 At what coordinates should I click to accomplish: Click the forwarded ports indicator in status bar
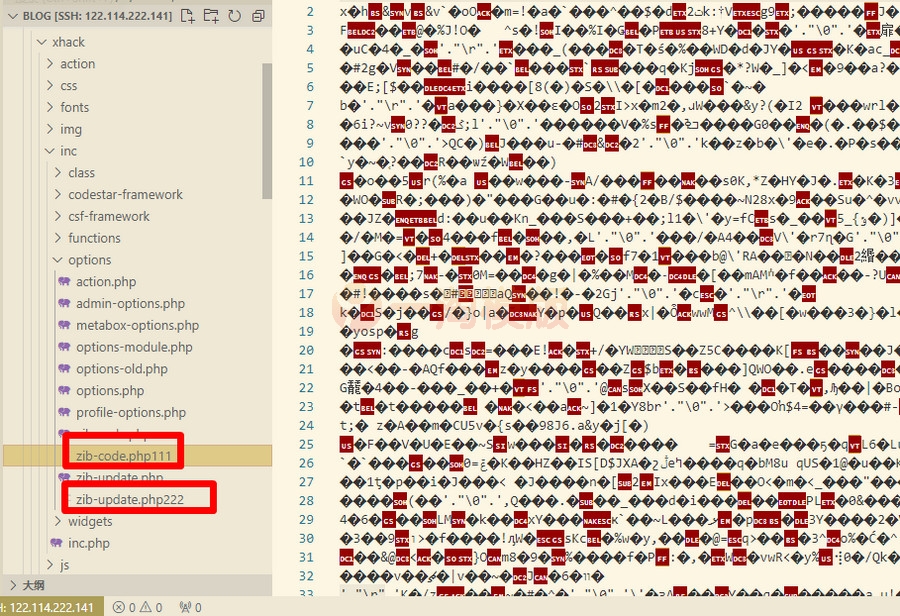point(190,605)
